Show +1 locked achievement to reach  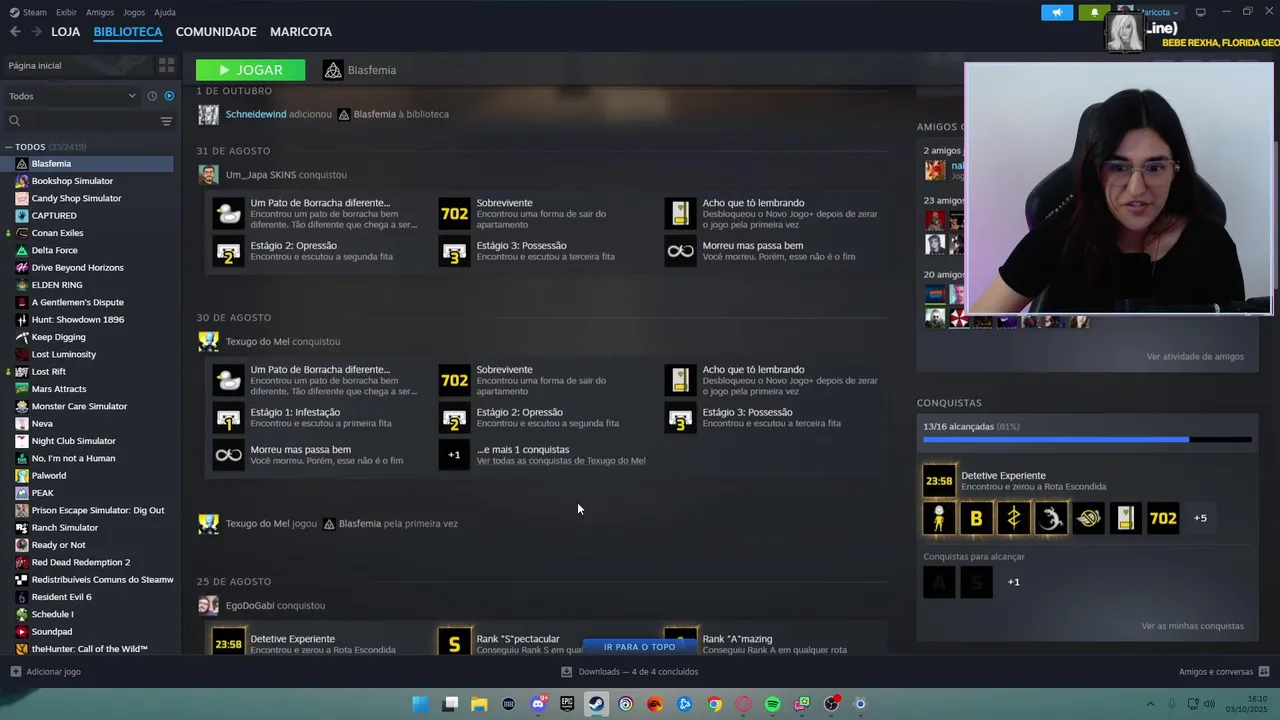(x=1013, y=582)
